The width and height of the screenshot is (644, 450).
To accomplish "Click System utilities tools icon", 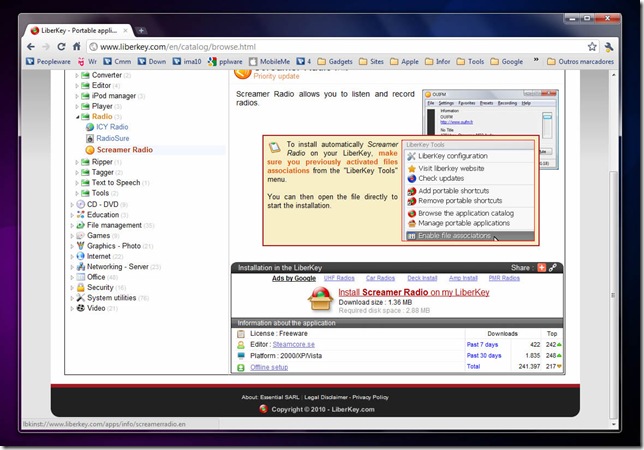I will 80,298.
